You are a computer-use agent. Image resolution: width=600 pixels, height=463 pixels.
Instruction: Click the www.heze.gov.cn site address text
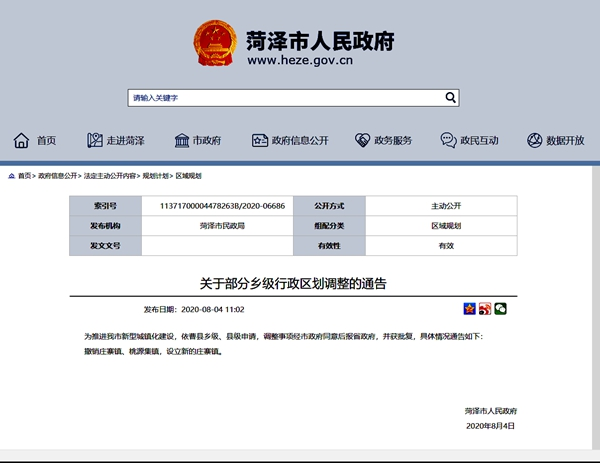coord(300,60)
